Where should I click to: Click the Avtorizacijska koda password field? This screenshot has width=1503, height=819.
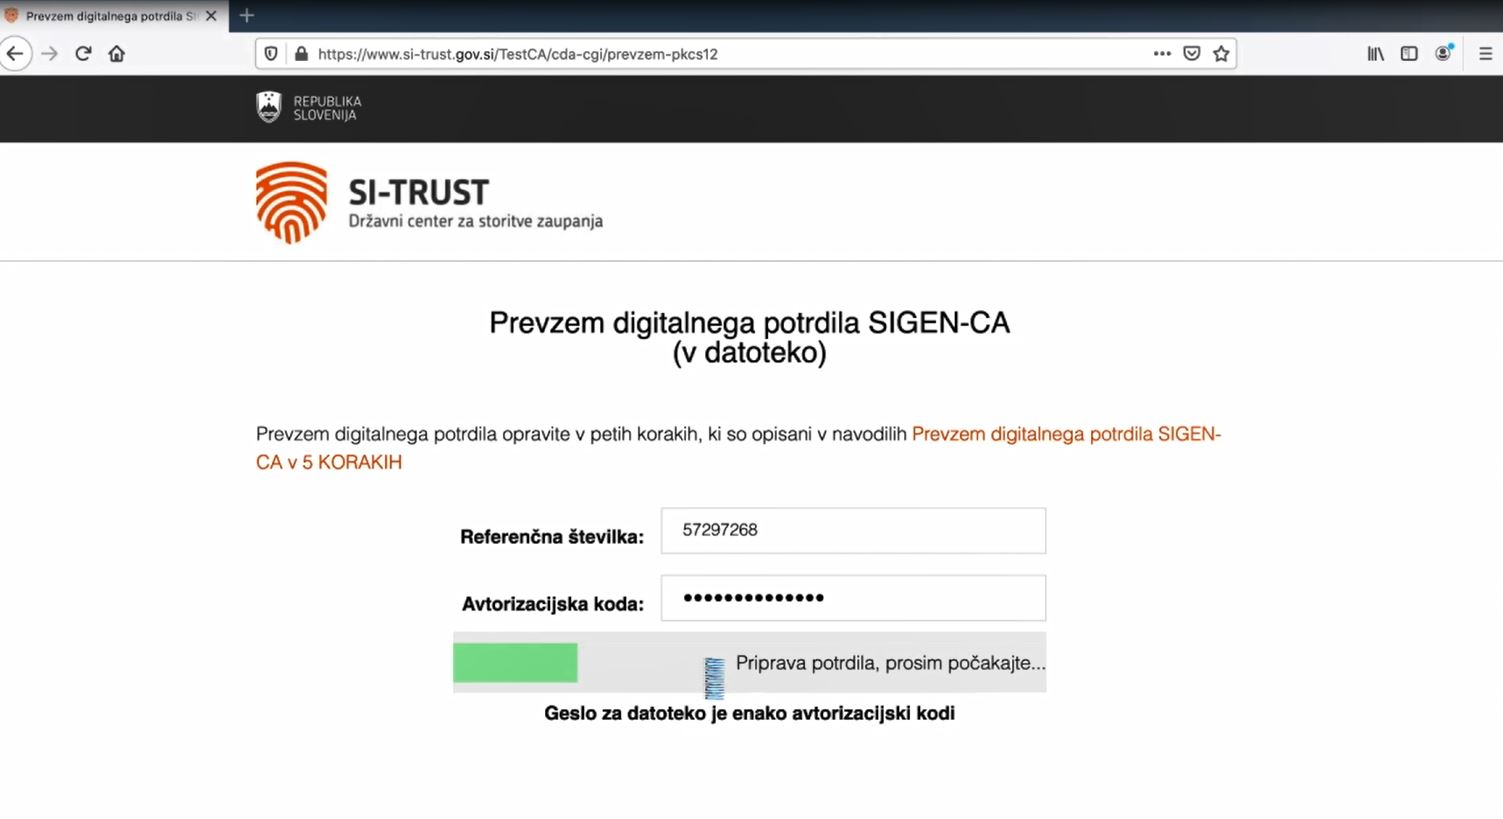pos(853,598)
